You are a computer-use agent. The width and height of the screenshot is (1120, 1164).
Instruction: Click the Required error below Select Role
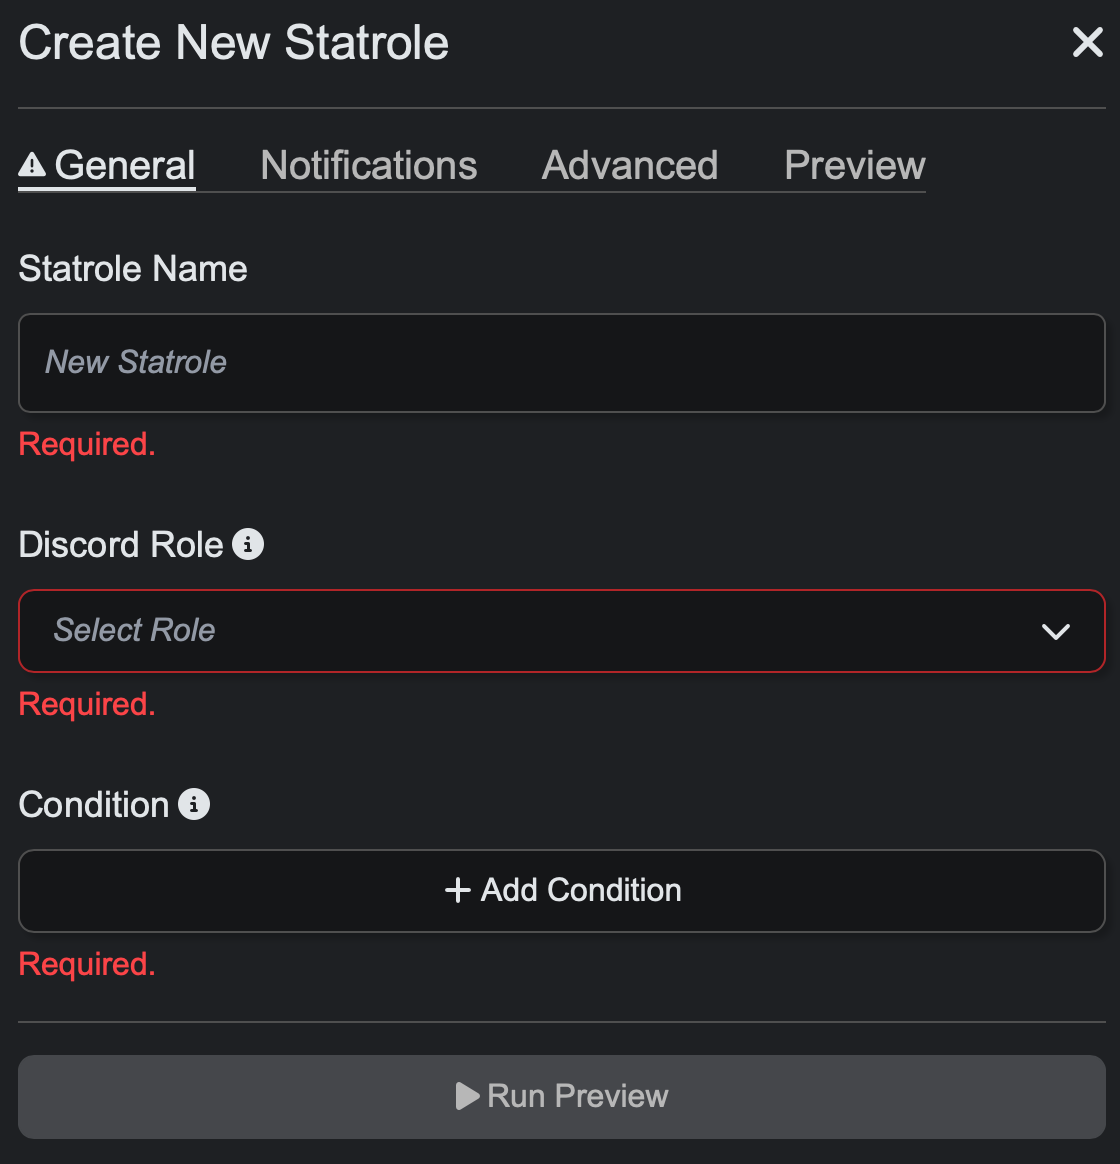click(x=87, y=704)
